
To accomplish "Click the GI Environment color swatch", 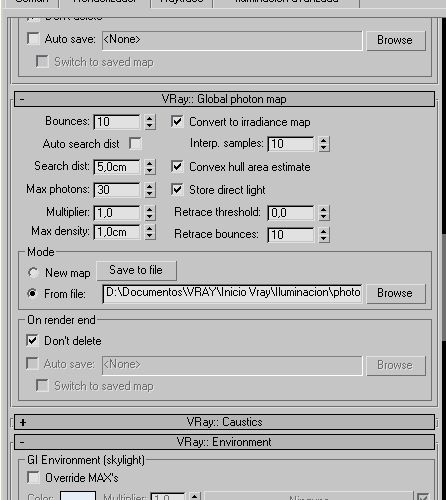I will 78,496.
